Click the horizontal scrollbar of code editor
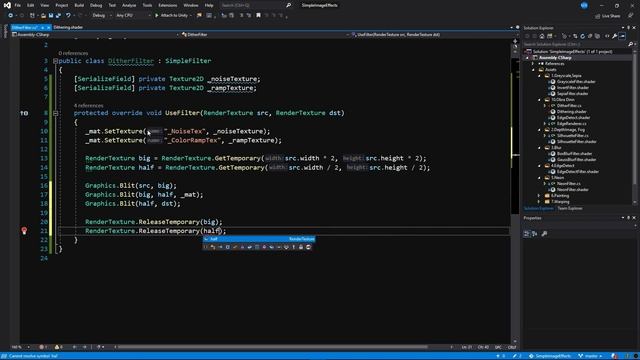 click(273, 347)
